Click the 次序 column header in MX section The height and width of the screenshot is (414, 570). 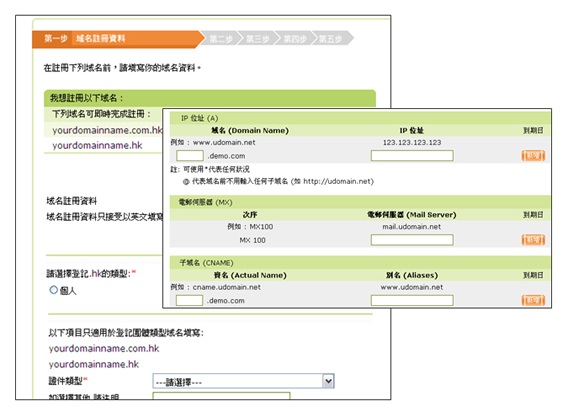click(250, 215)
